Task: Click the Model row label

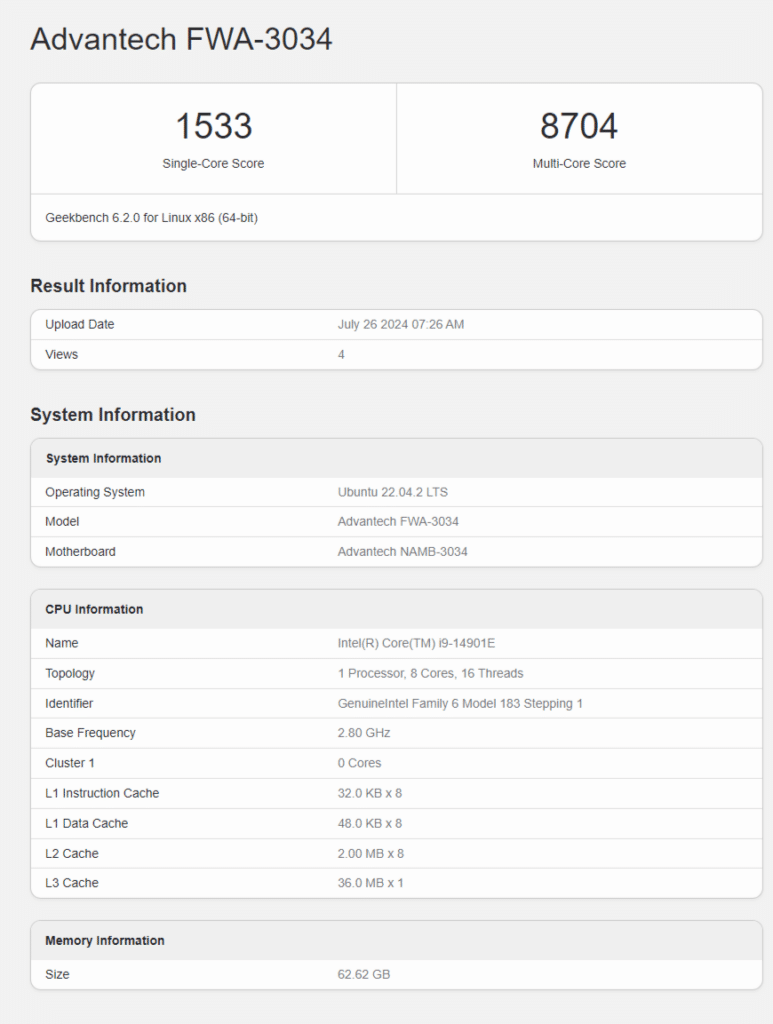Action: pyautogui.click(x=62, y=521)
